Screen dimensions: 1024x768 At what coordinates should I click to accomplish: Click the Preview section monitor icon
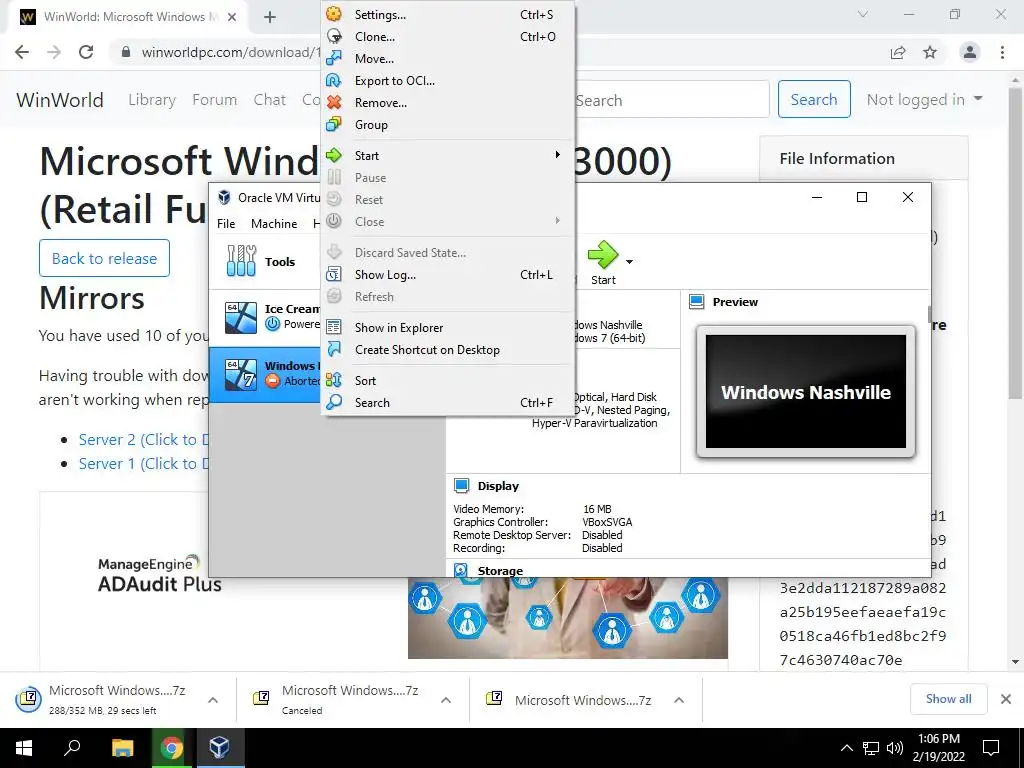click(x=697, y=302)
